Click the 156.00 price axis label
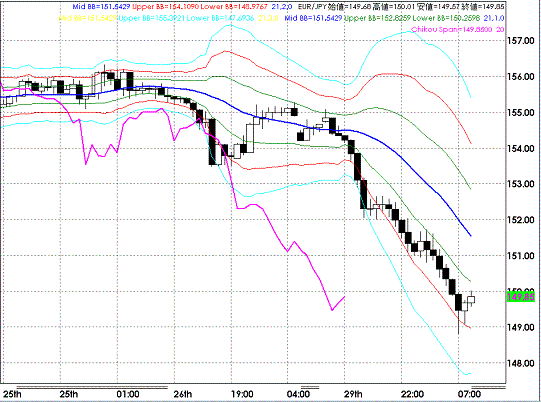Image resolution: width=541 pixels, height=402 pixels. tap(521, 77)
